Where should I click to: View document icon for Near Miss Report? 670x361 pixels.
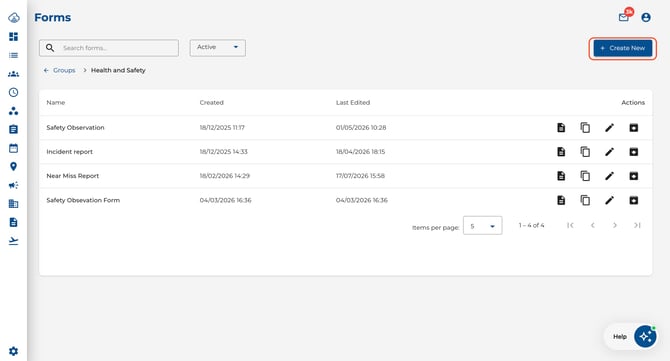561,176
